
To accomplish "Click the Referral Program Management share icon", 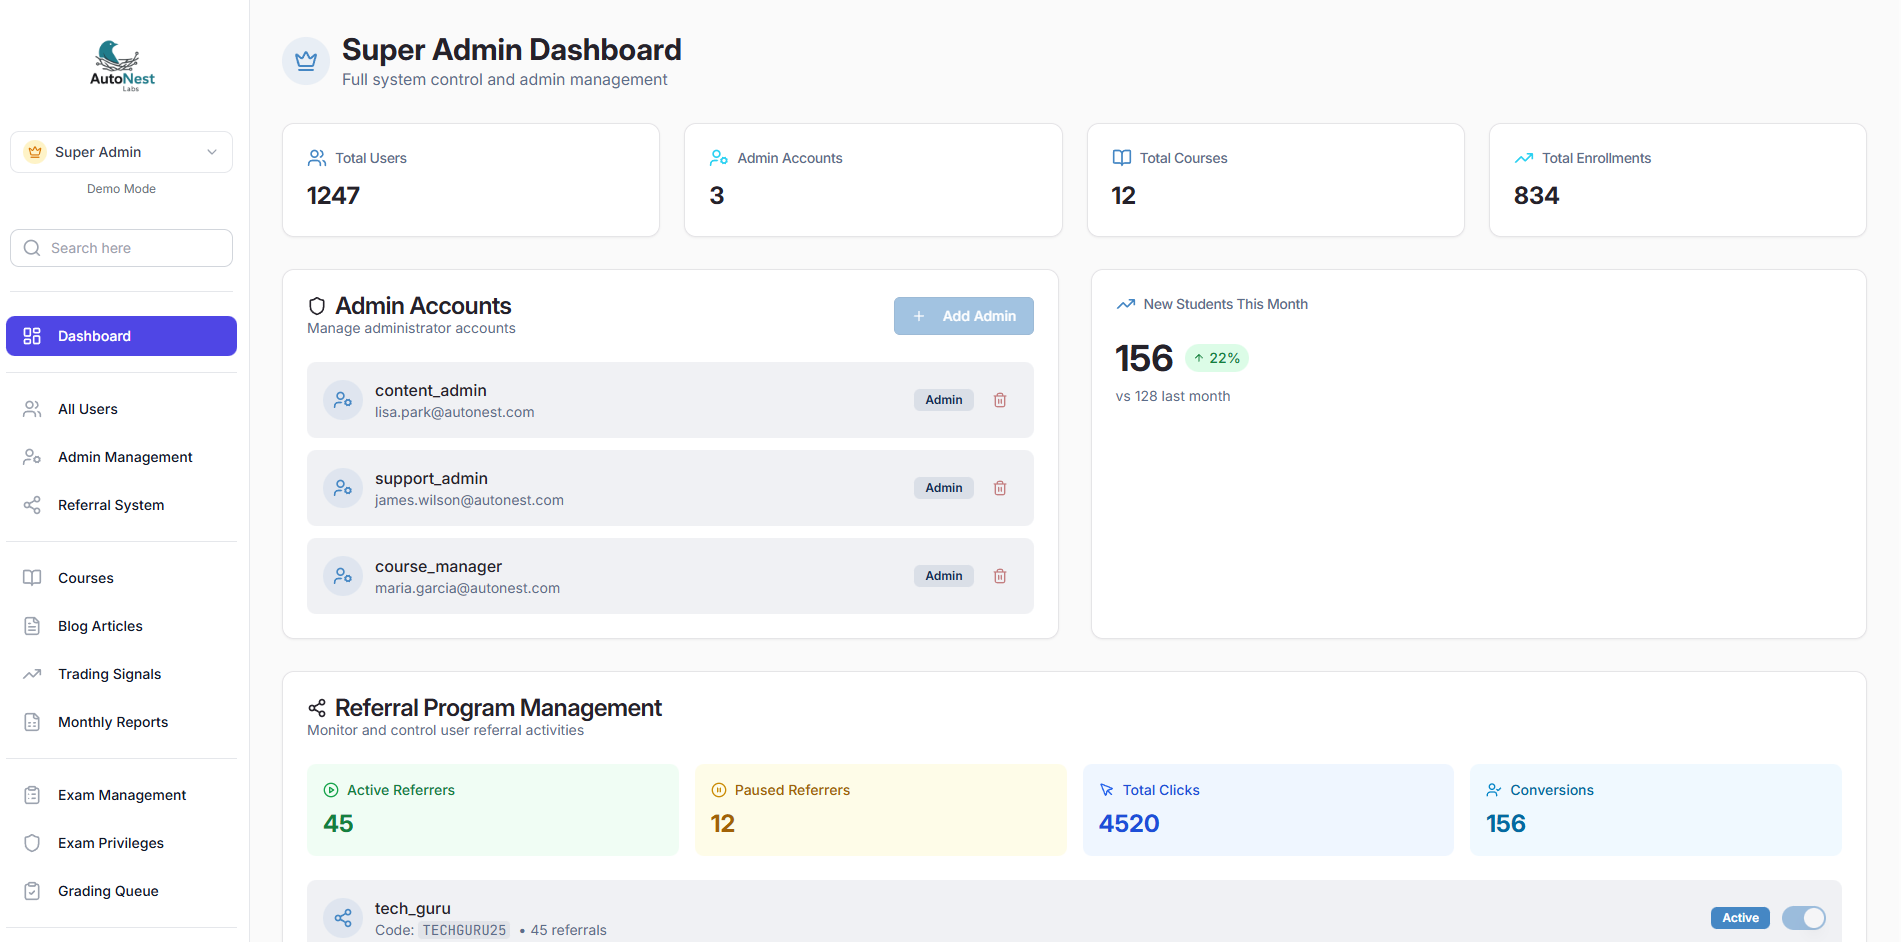I will [x=317, y=708].
